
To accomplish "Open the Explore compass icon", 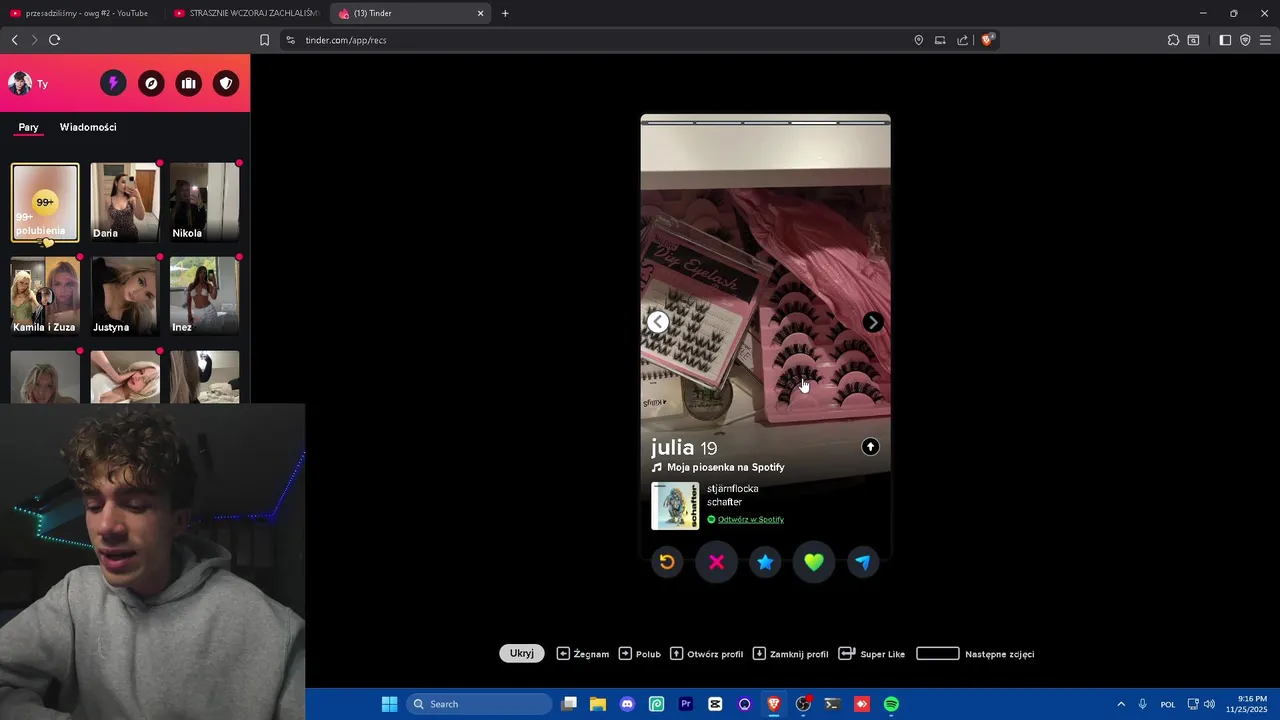I will pyautogui.click(x=151, y=83).
